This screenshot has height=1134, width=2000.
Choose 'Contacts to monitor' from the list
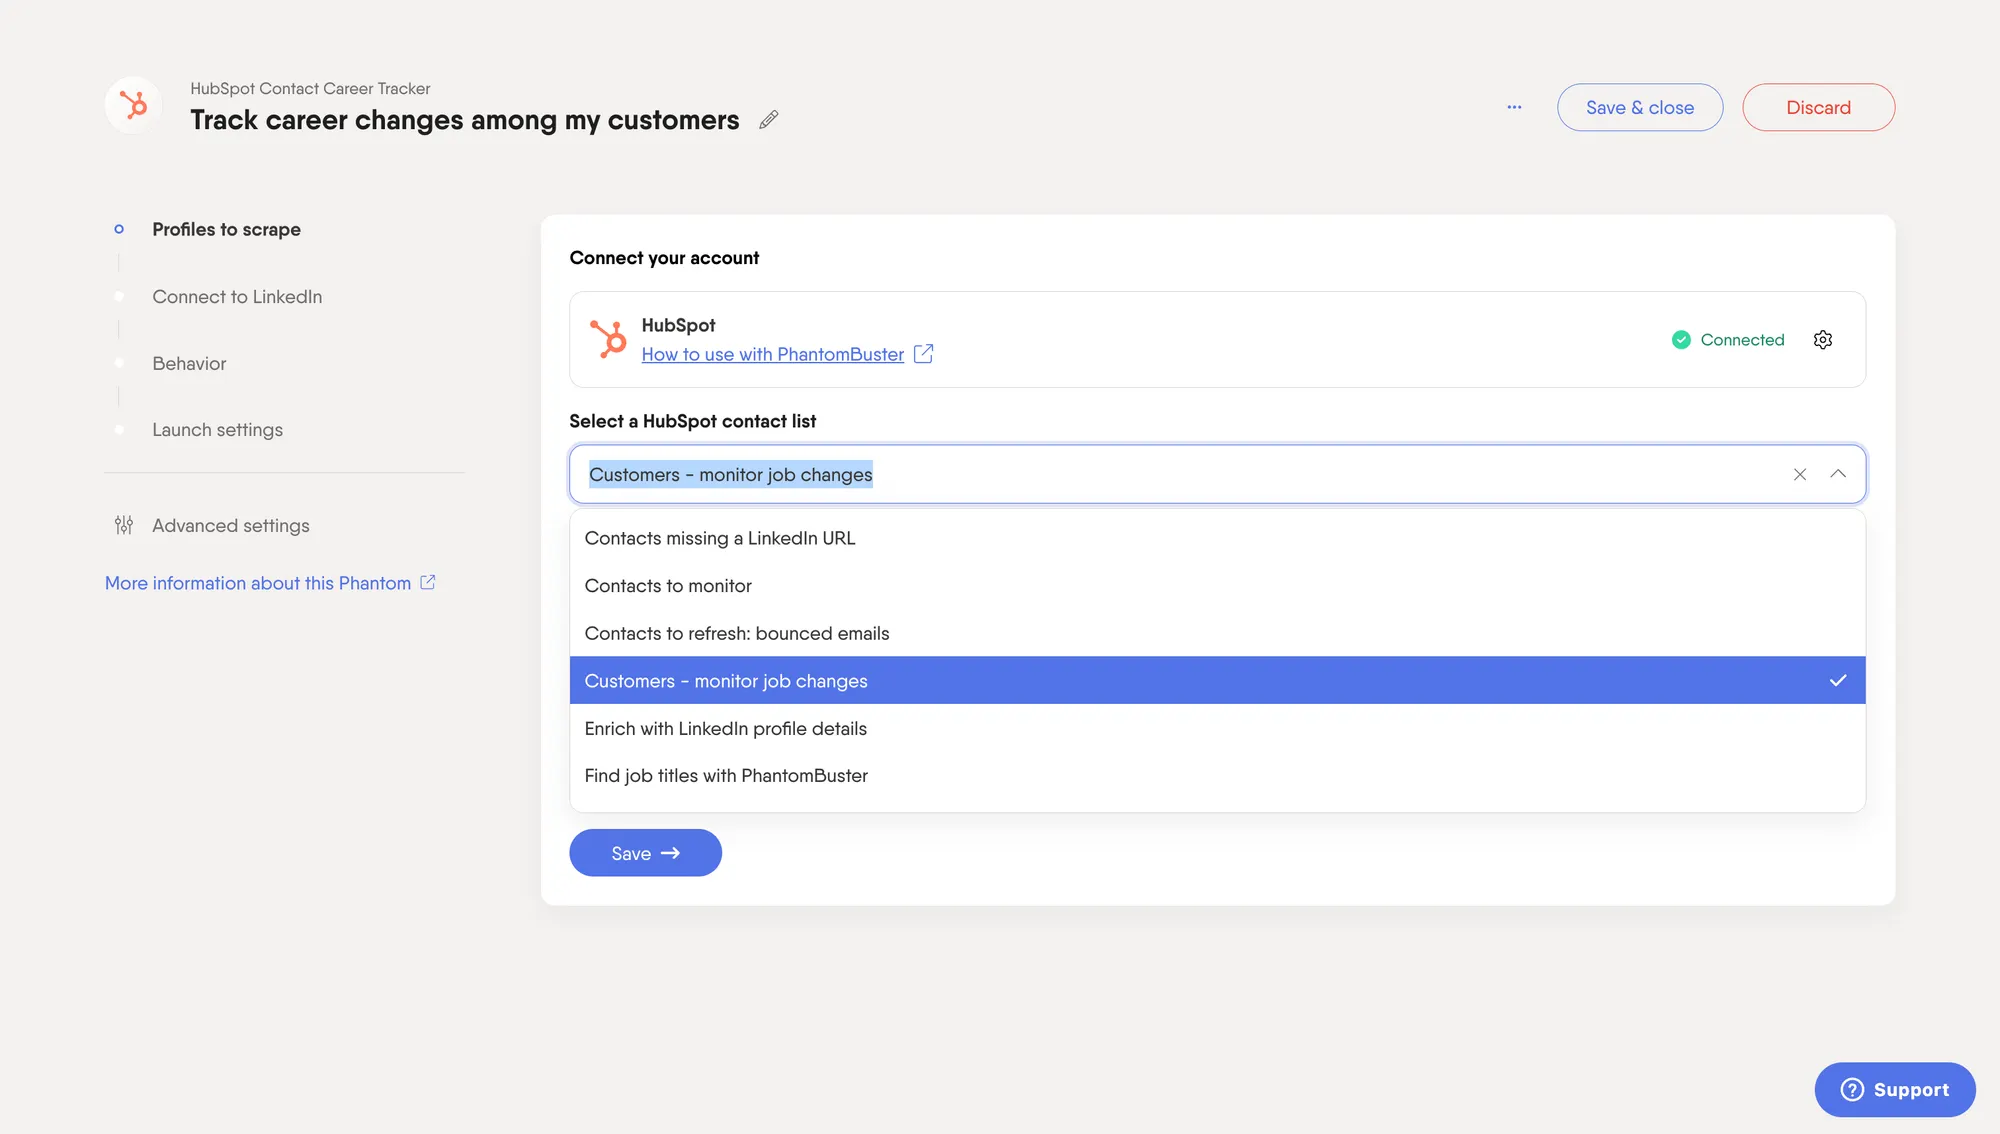(668, 586)
